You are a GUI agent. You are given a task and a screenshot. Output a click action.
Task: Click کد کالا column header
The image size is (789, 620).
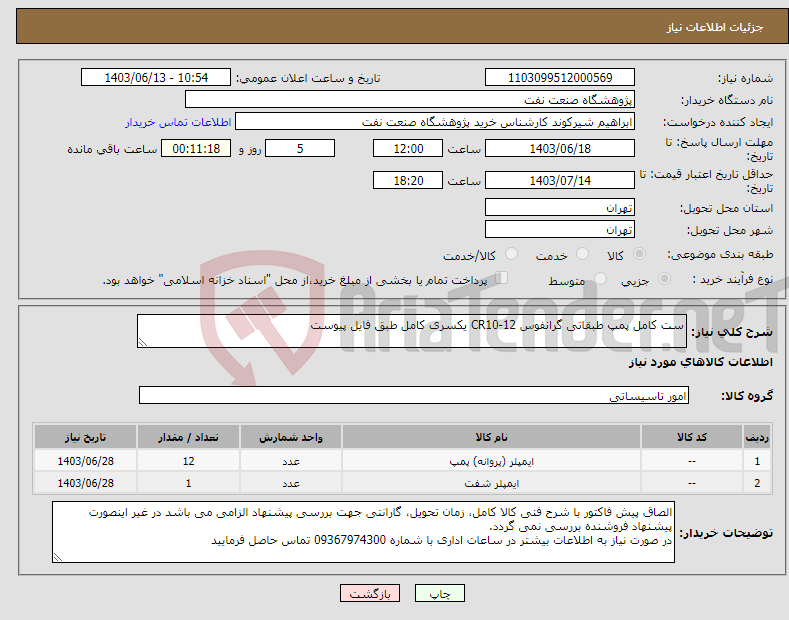pos(692,437)
